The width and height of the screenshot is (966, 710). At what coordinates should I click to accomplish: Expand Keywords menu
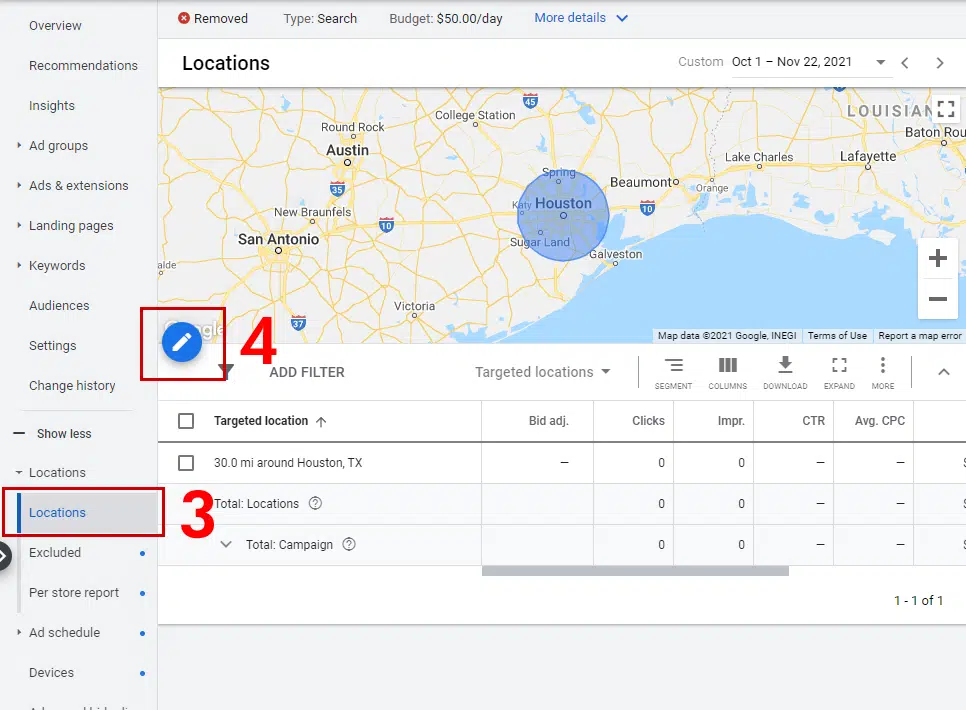pos(19,266)
